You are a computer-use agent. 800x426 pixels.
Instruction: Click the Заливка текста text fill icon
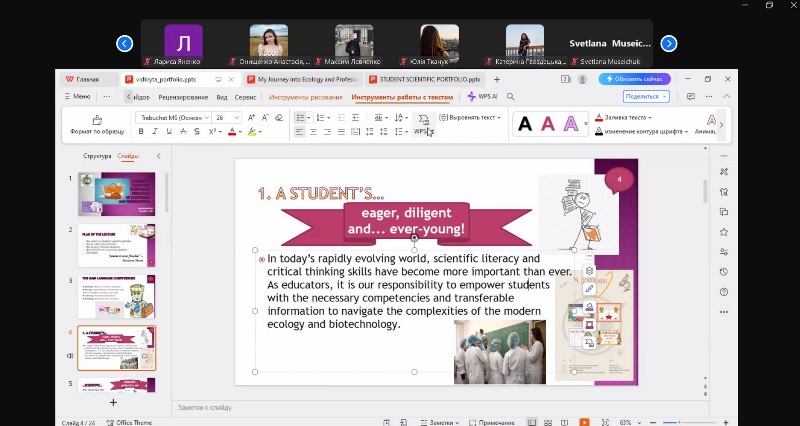598,117
